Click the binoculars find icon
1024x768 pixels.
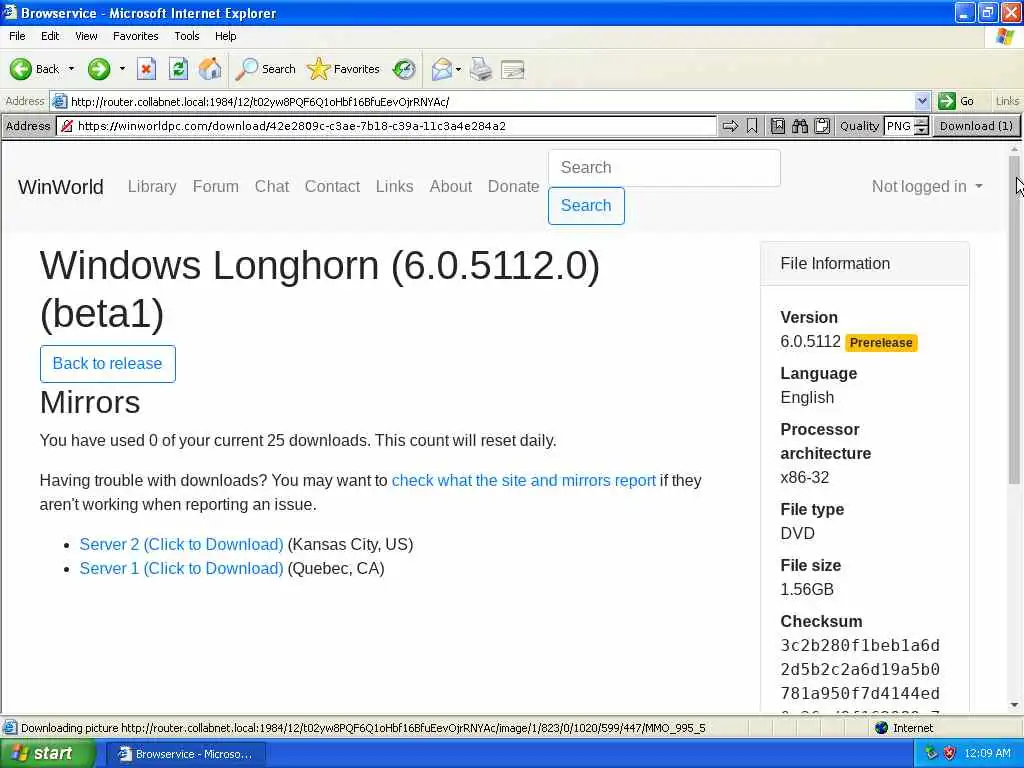click(800, 126)
